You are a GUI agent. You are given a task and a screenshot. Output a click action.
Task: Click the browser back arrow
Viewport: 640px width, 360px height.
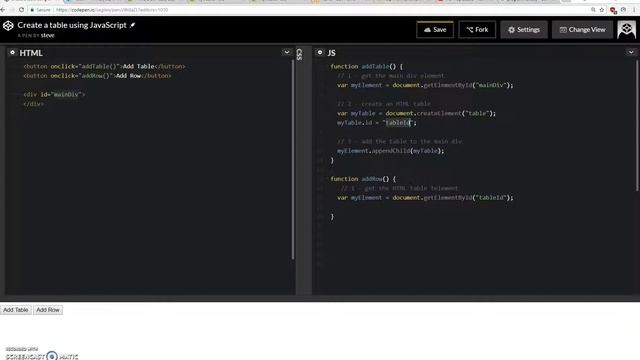[3, 10]
